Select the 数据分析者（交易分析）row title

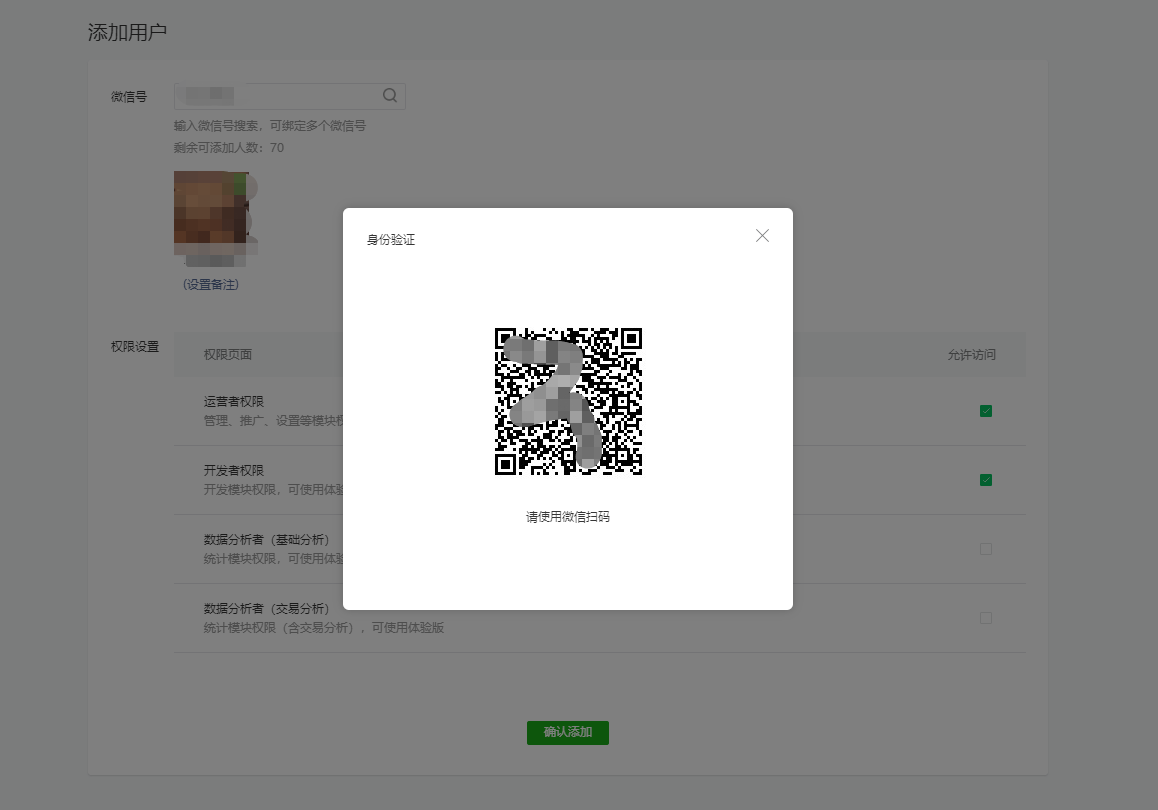click(266, 608)
